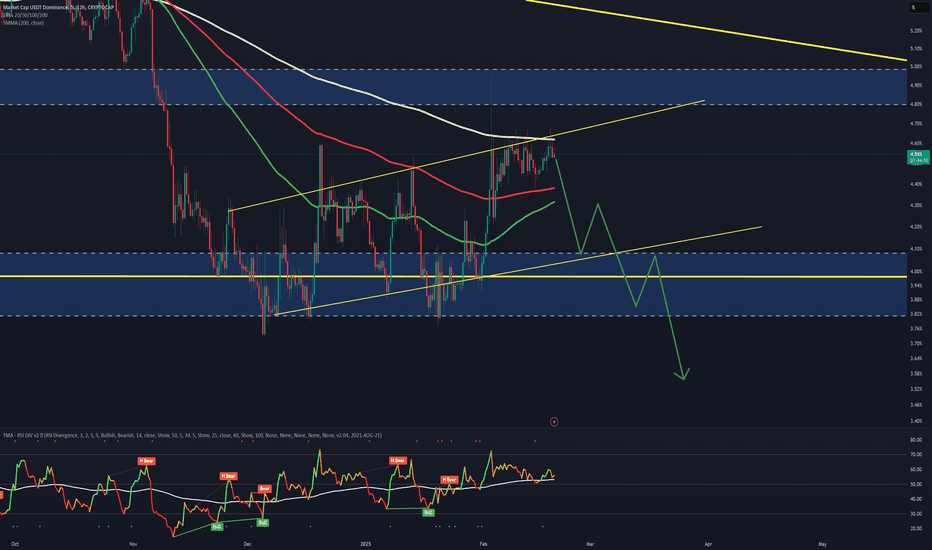
Task: Click the Oct label on time axis
Action: [15, 544]
